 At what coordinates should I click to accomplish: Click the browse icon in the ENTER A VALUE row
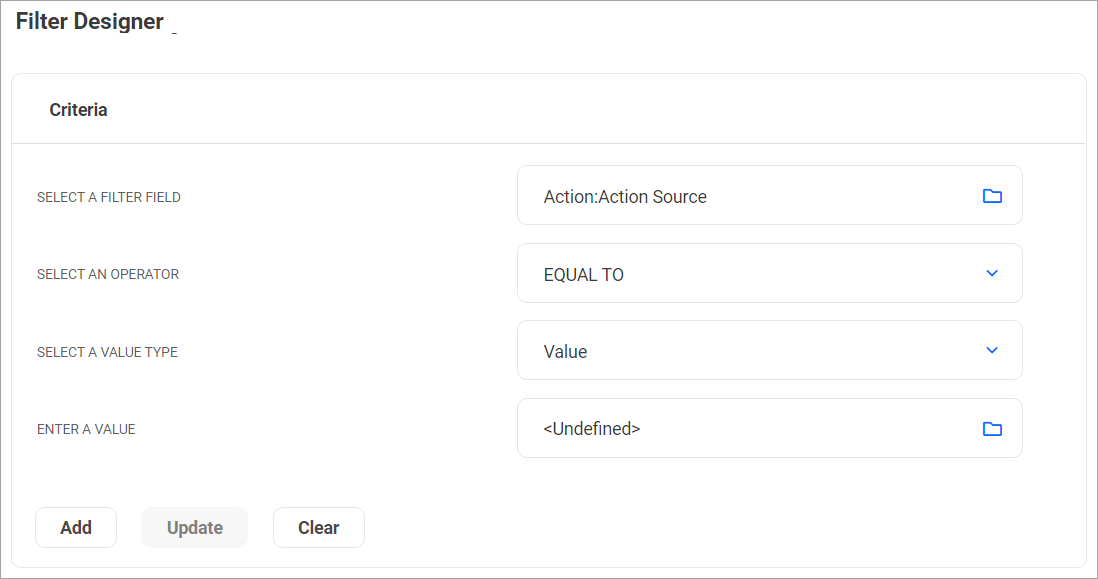tap(992, 428)
